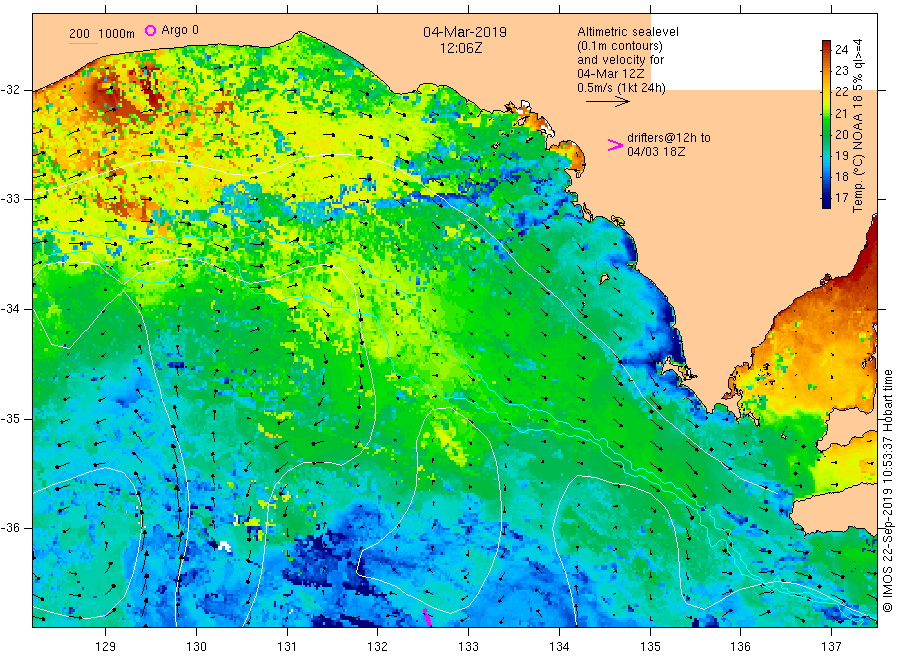This screenshot has width=900, height=660.
Task: Click the IMOS copyright timestamp text
Action: [888, 491]
